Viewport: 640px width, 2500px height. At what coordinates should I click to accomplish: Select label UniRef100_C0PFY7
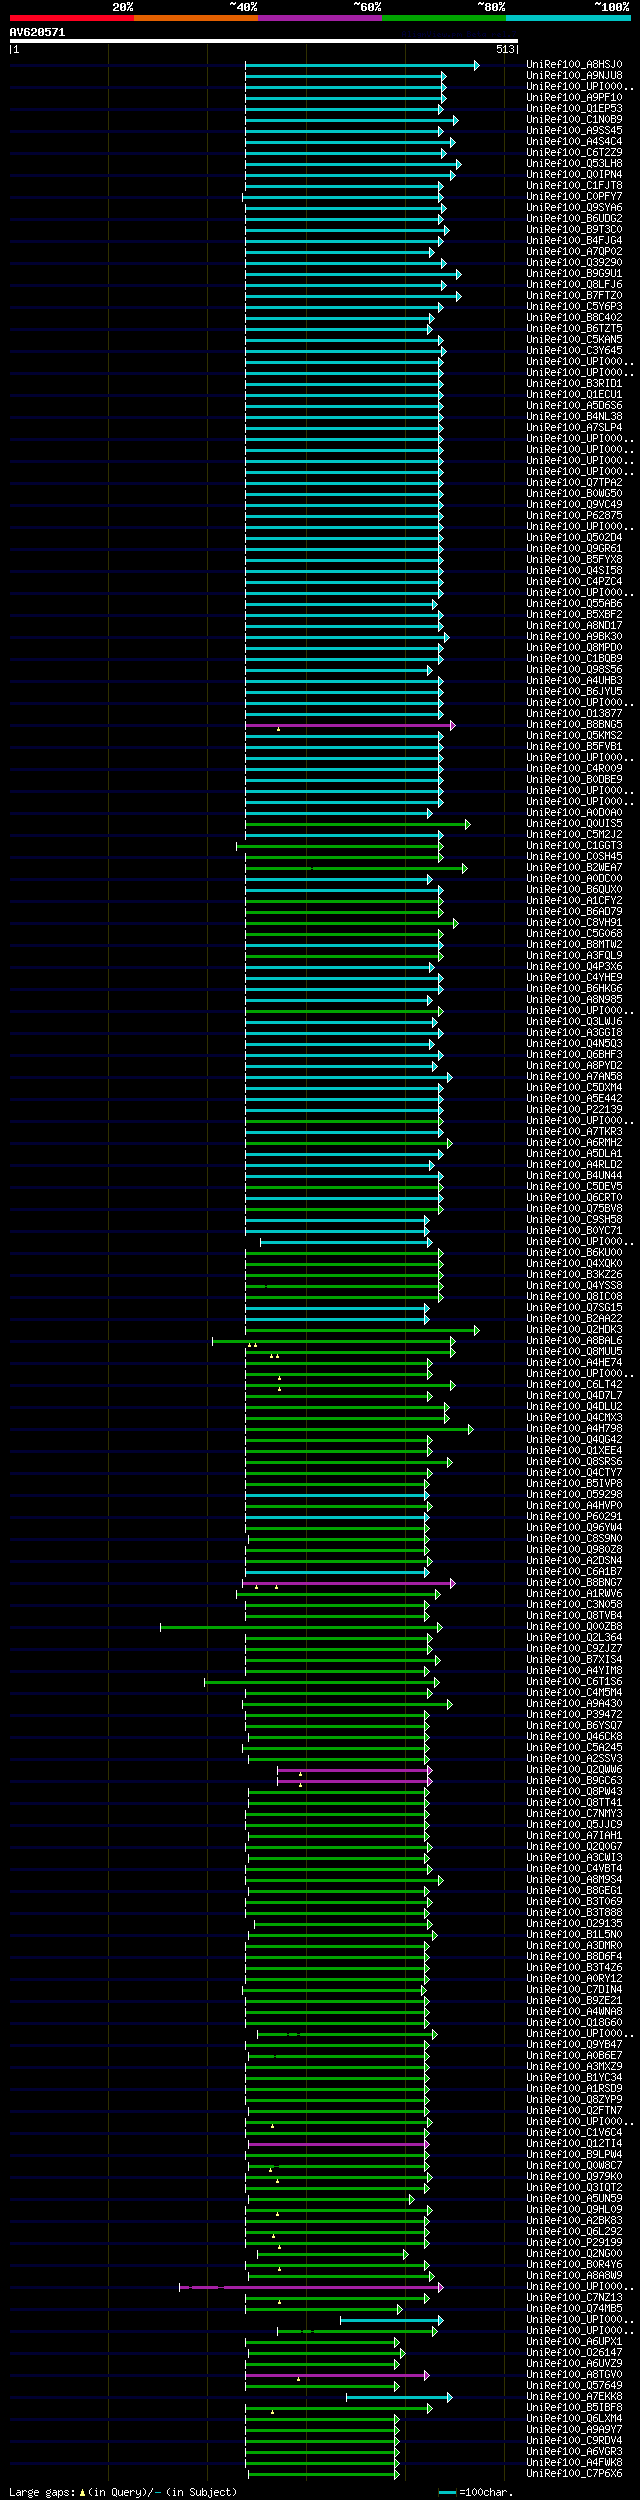(574, 197)
